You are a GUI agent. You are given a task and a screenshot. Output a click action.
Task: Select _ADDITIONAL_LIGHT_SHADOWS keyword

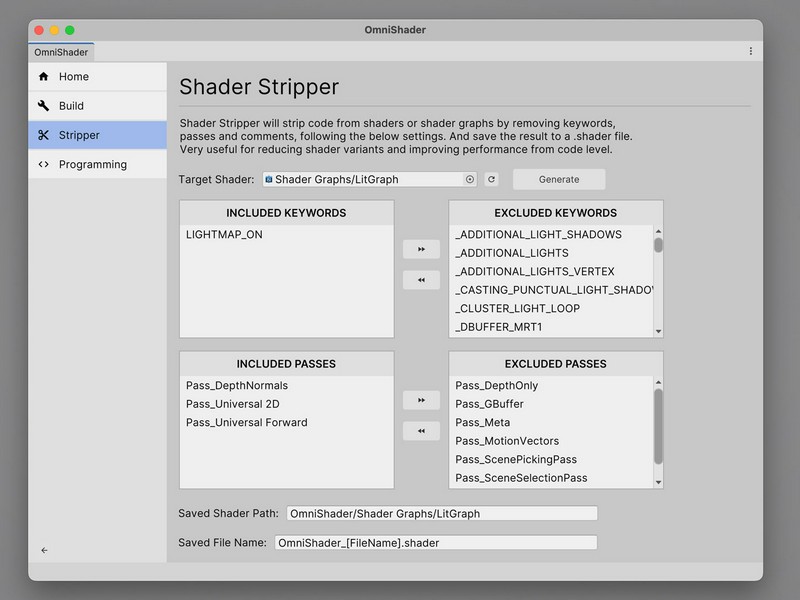552,235
